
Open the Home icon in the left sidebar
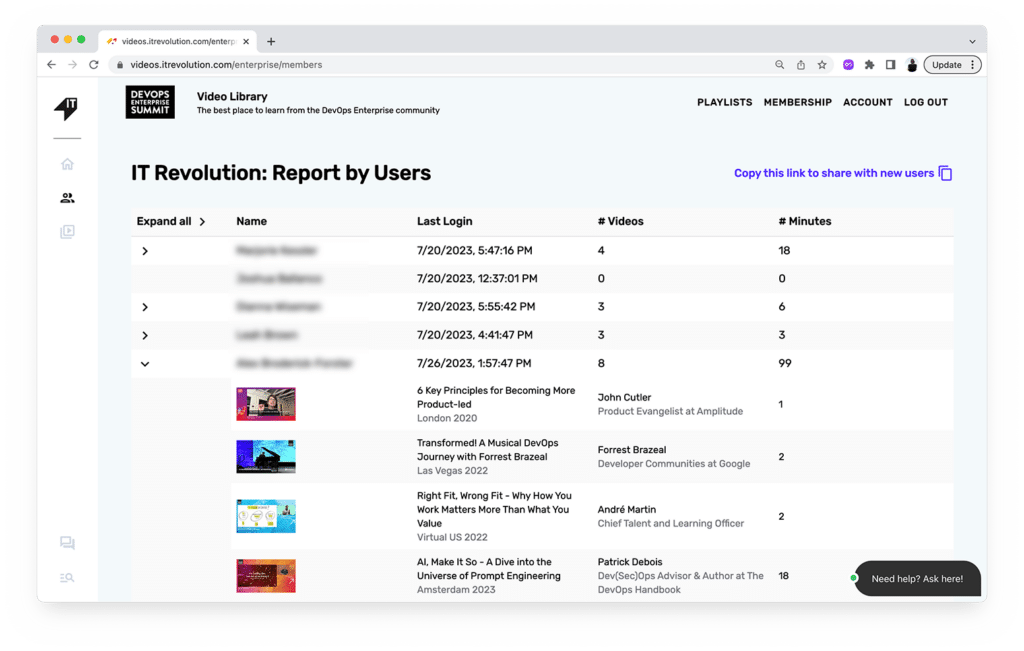[67, 164]
